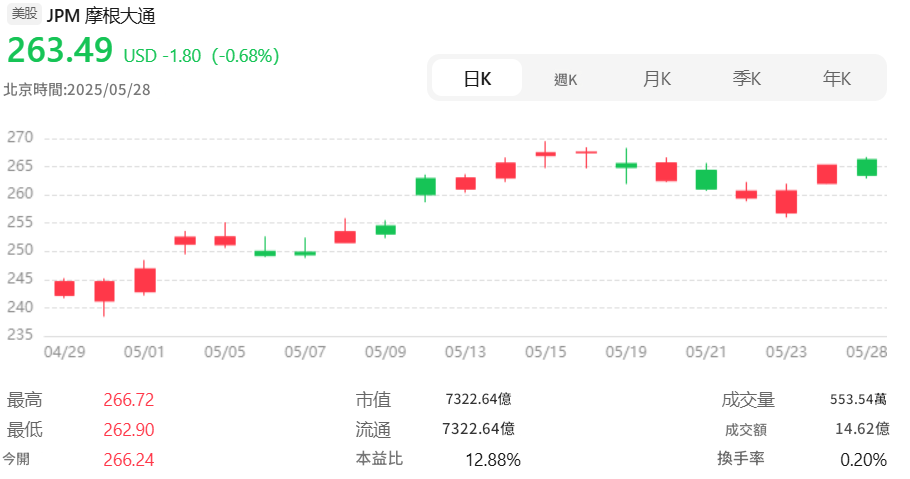Click the 05/19 green candlestick
Screen dimensions: 910x479
pos(626,165)
